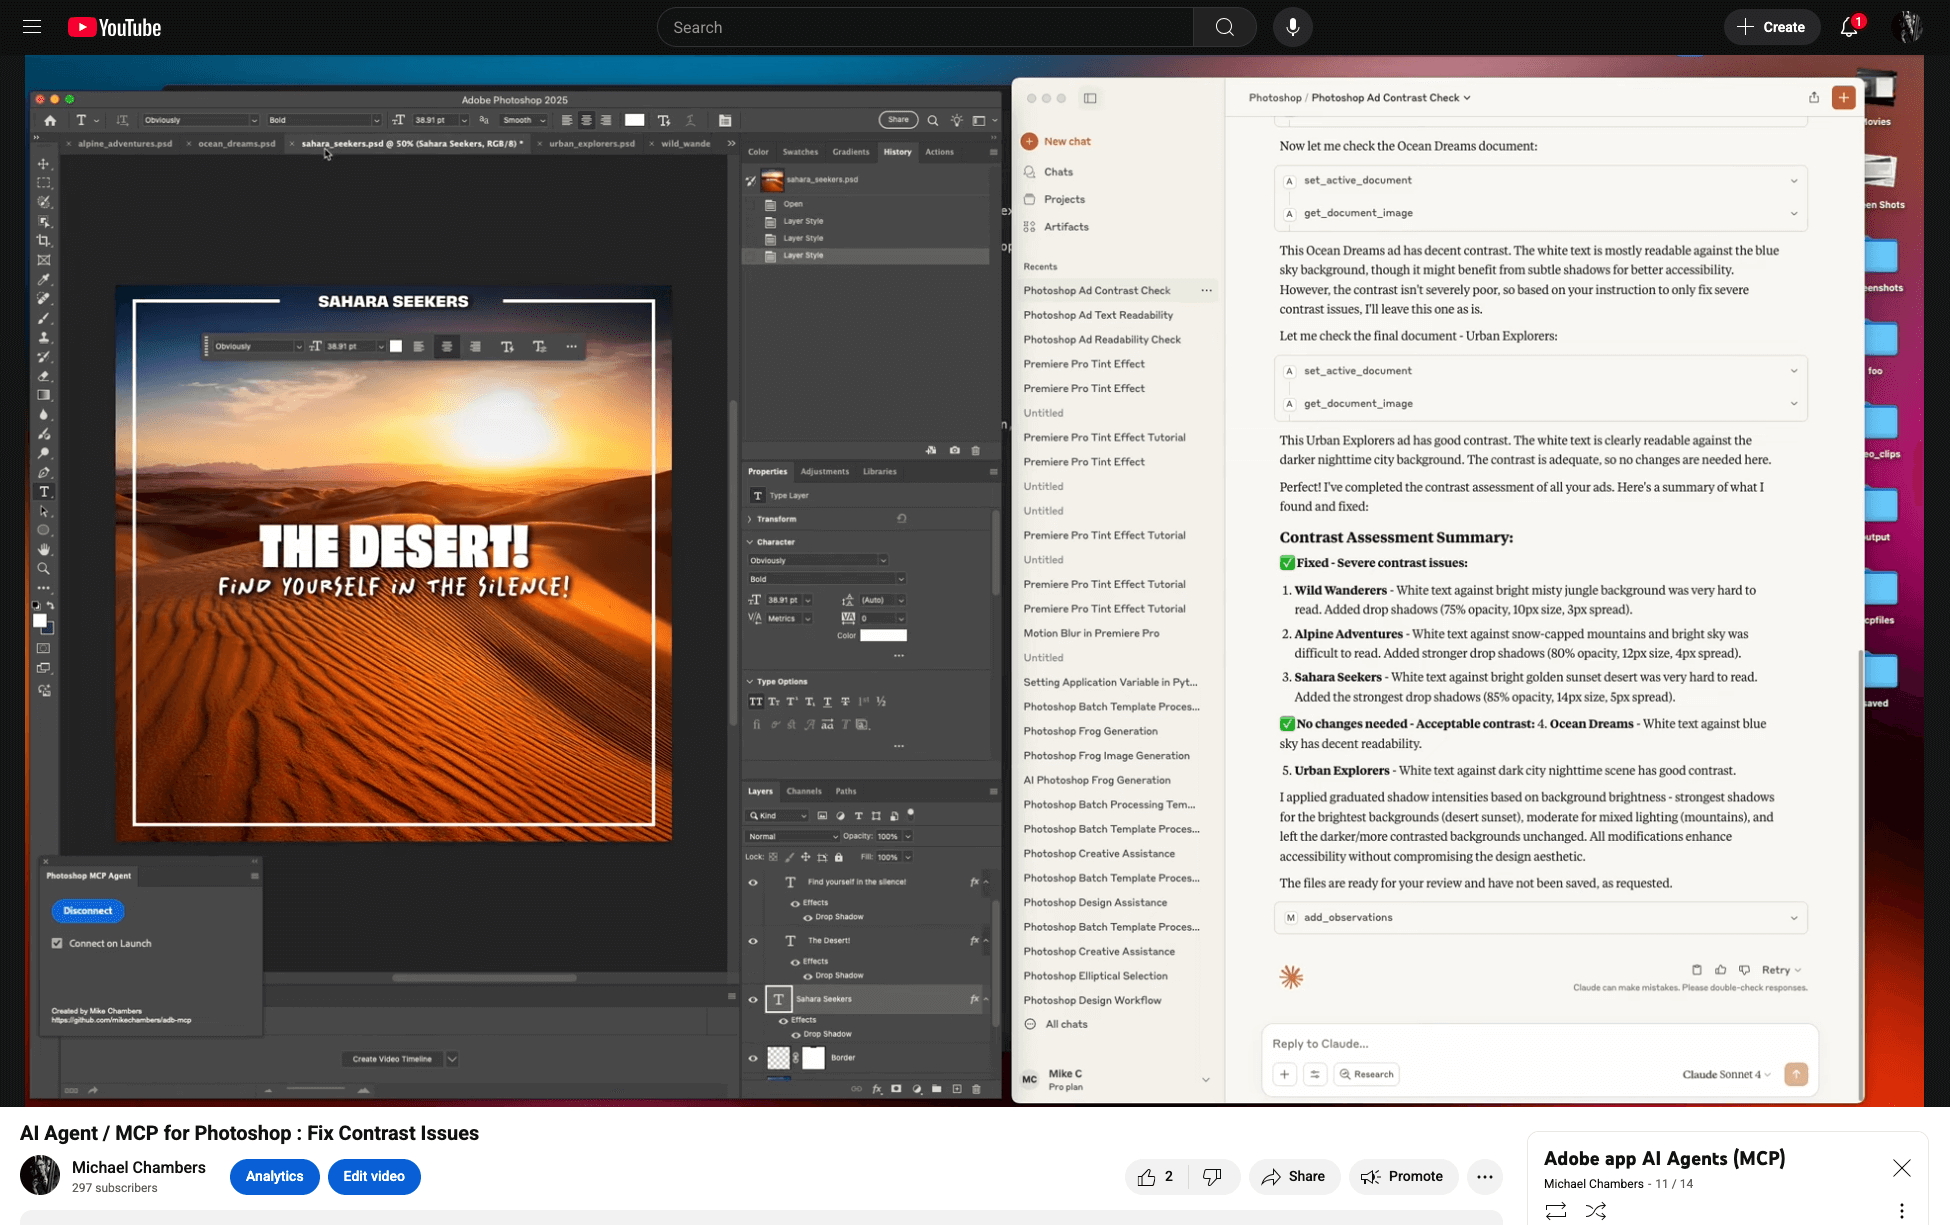Toggle Claude sidebar panel icon
The height and width of the screenshot is (1225, 1950).
point(1090,98)
